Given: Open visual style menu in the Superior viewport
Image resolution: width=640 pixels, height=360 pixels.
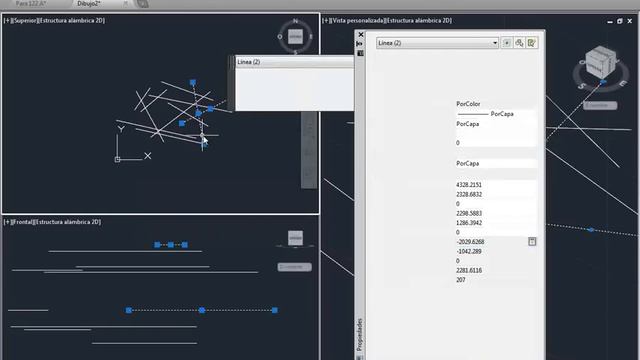Looking at the screenshot, I should click(x=71, y=20).
